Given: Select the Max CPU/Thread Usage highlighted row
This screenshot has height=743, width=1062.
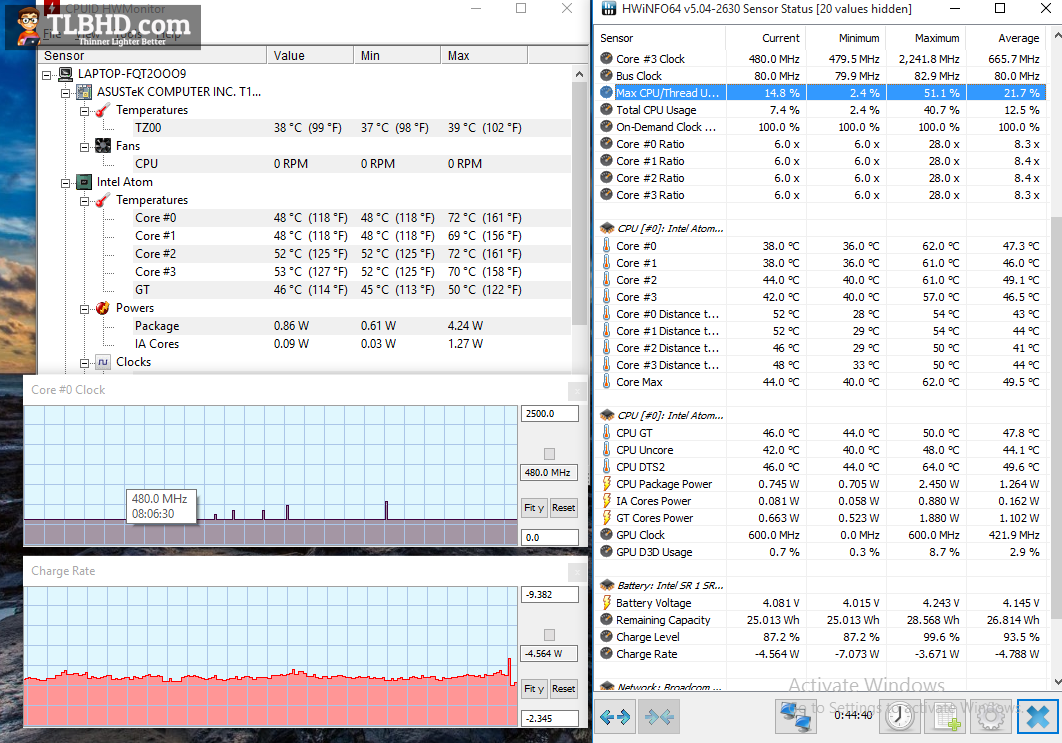Looking at the screenshot, I should click(x=822, y=93).
